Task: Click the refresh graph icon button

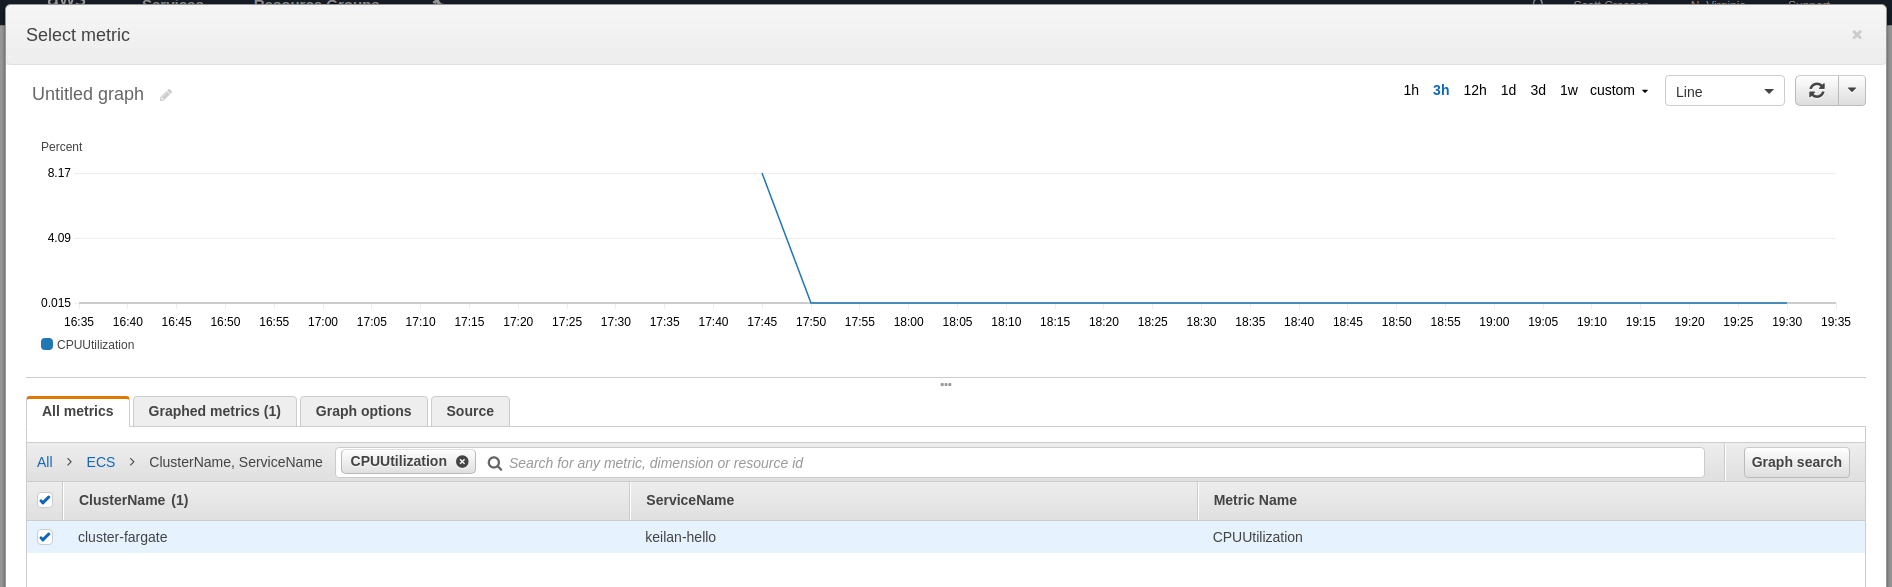Action: 1816,91
